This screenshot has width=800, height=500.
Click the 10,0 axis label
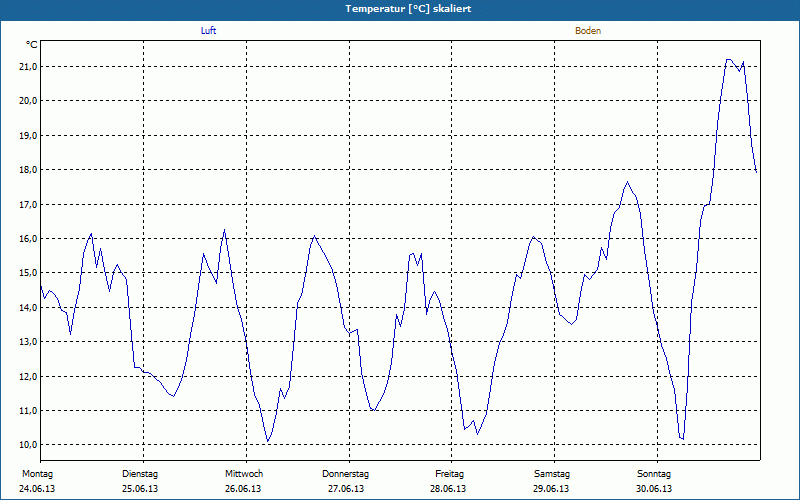click(29, 445)
